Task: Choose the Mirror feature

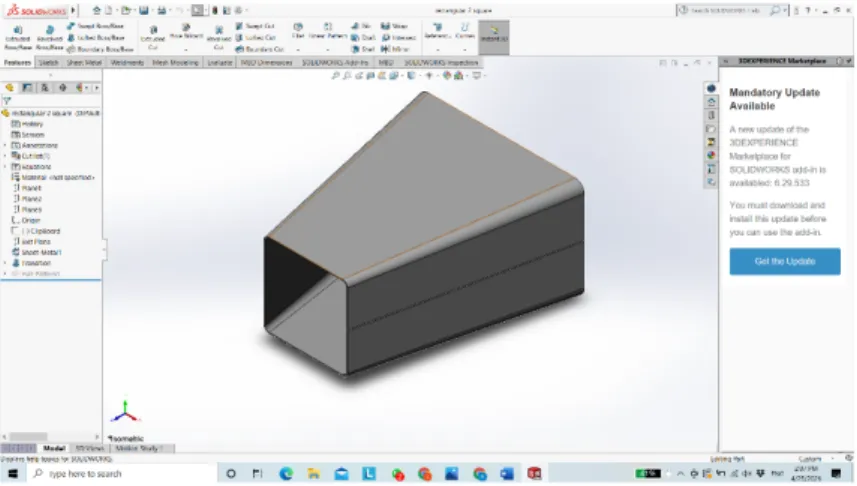Action: [395, 49]
